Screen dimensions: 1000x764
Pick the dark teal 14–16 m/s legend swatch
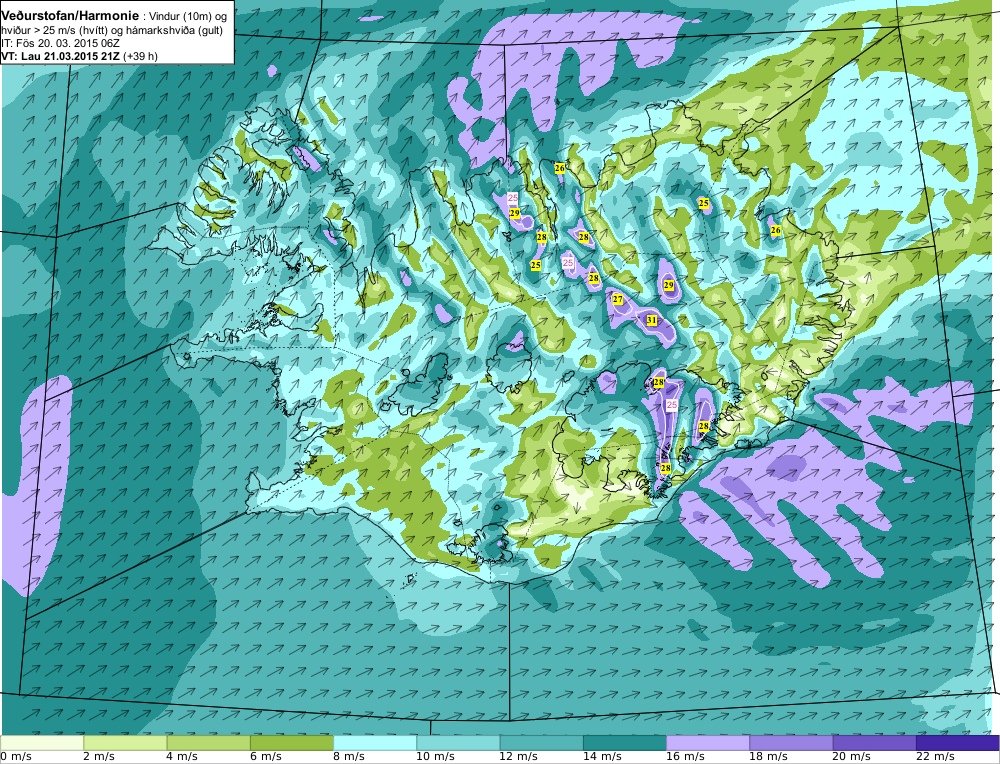coord(624,743)
